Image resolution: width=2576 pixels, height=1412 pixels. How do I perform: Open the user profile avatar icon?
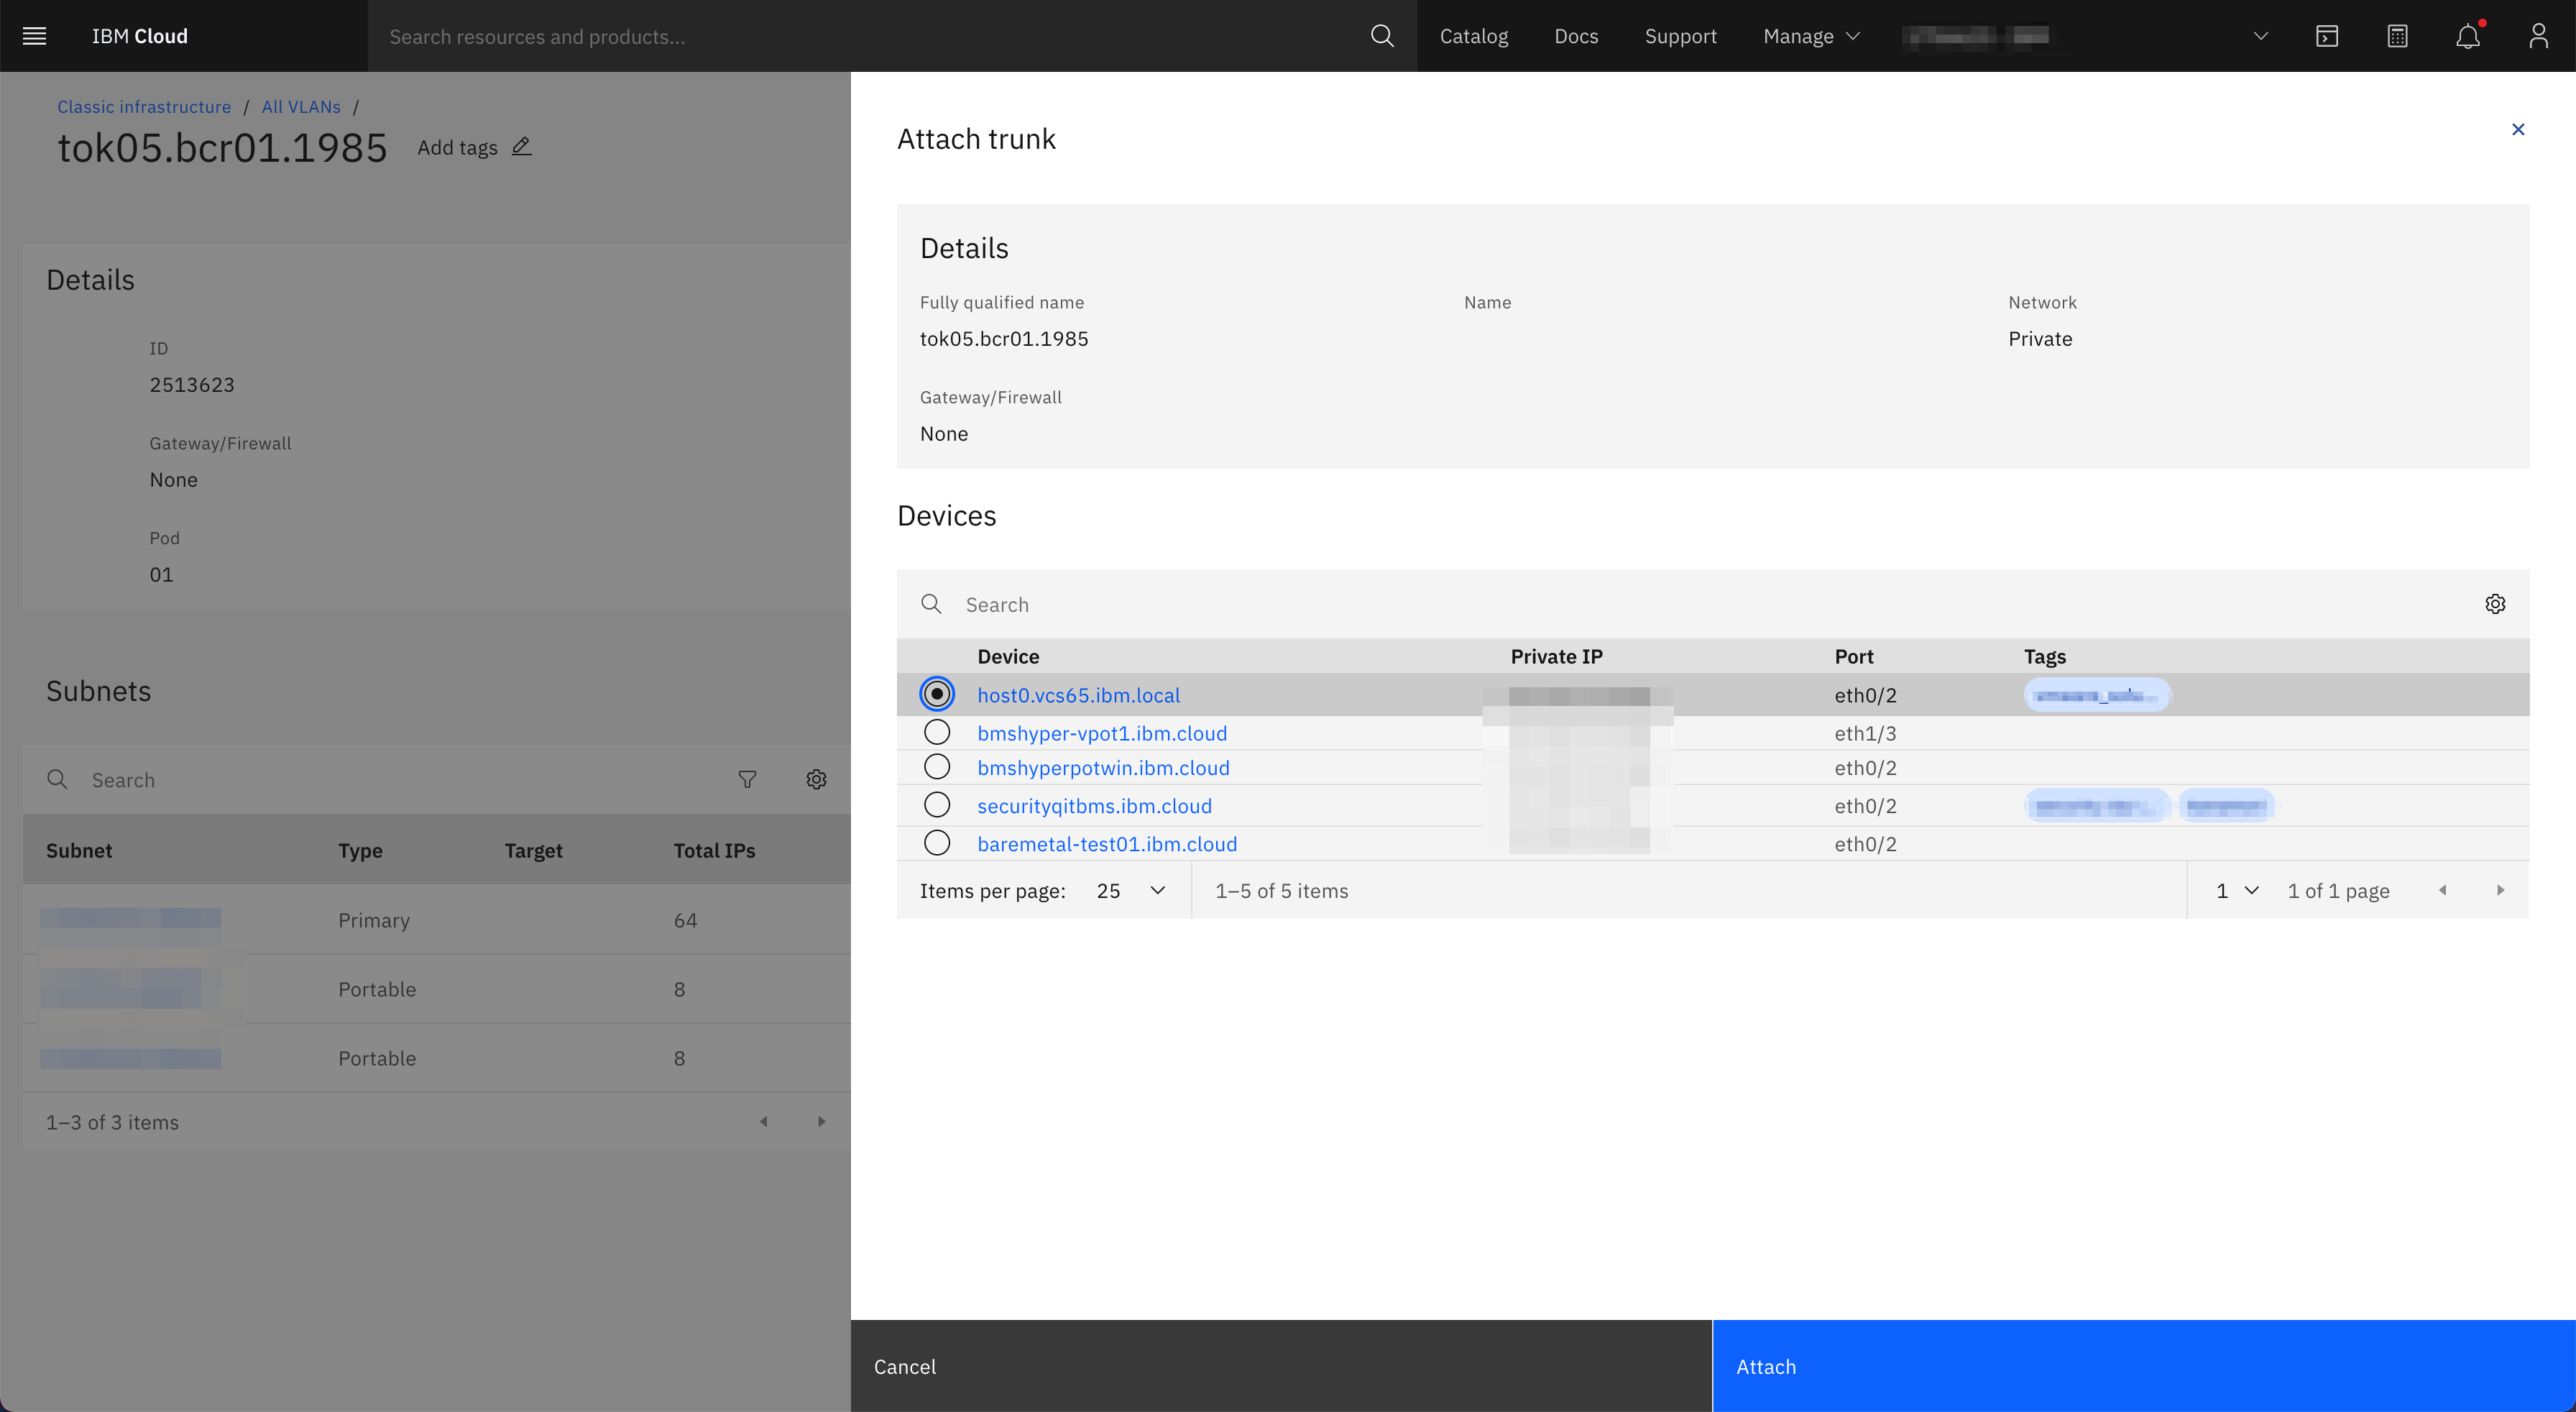point(2538,36)
